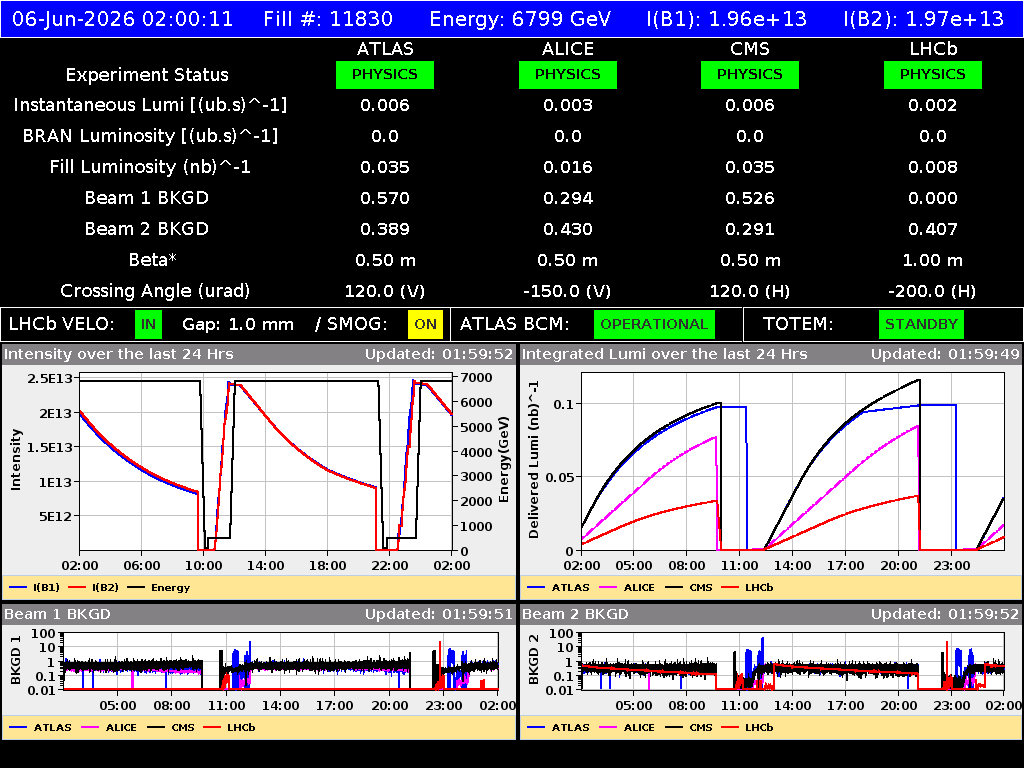Click the I(B2): 1.97e+13 header value
1024x768 pixels.
(x=923, y=19)
